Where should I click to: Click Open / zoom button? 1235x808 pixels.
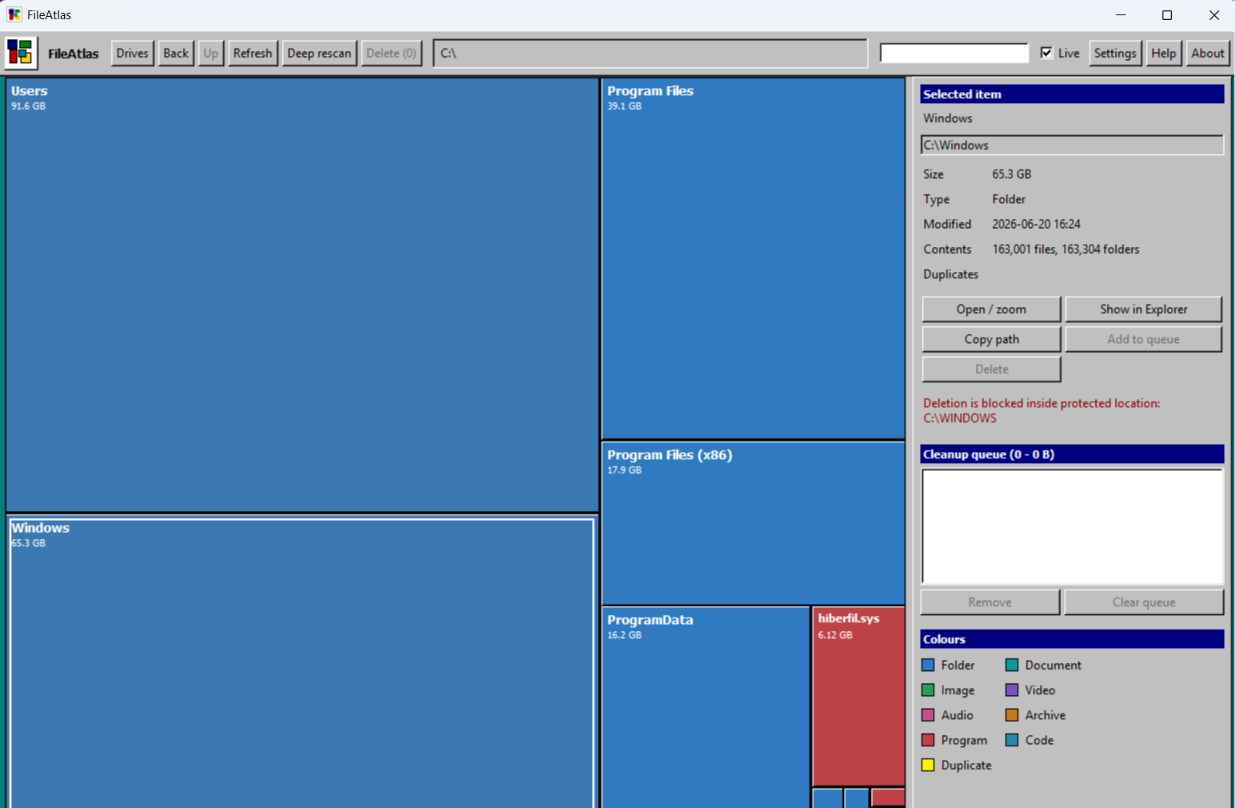pyautogui.click(x=991, y=309)
